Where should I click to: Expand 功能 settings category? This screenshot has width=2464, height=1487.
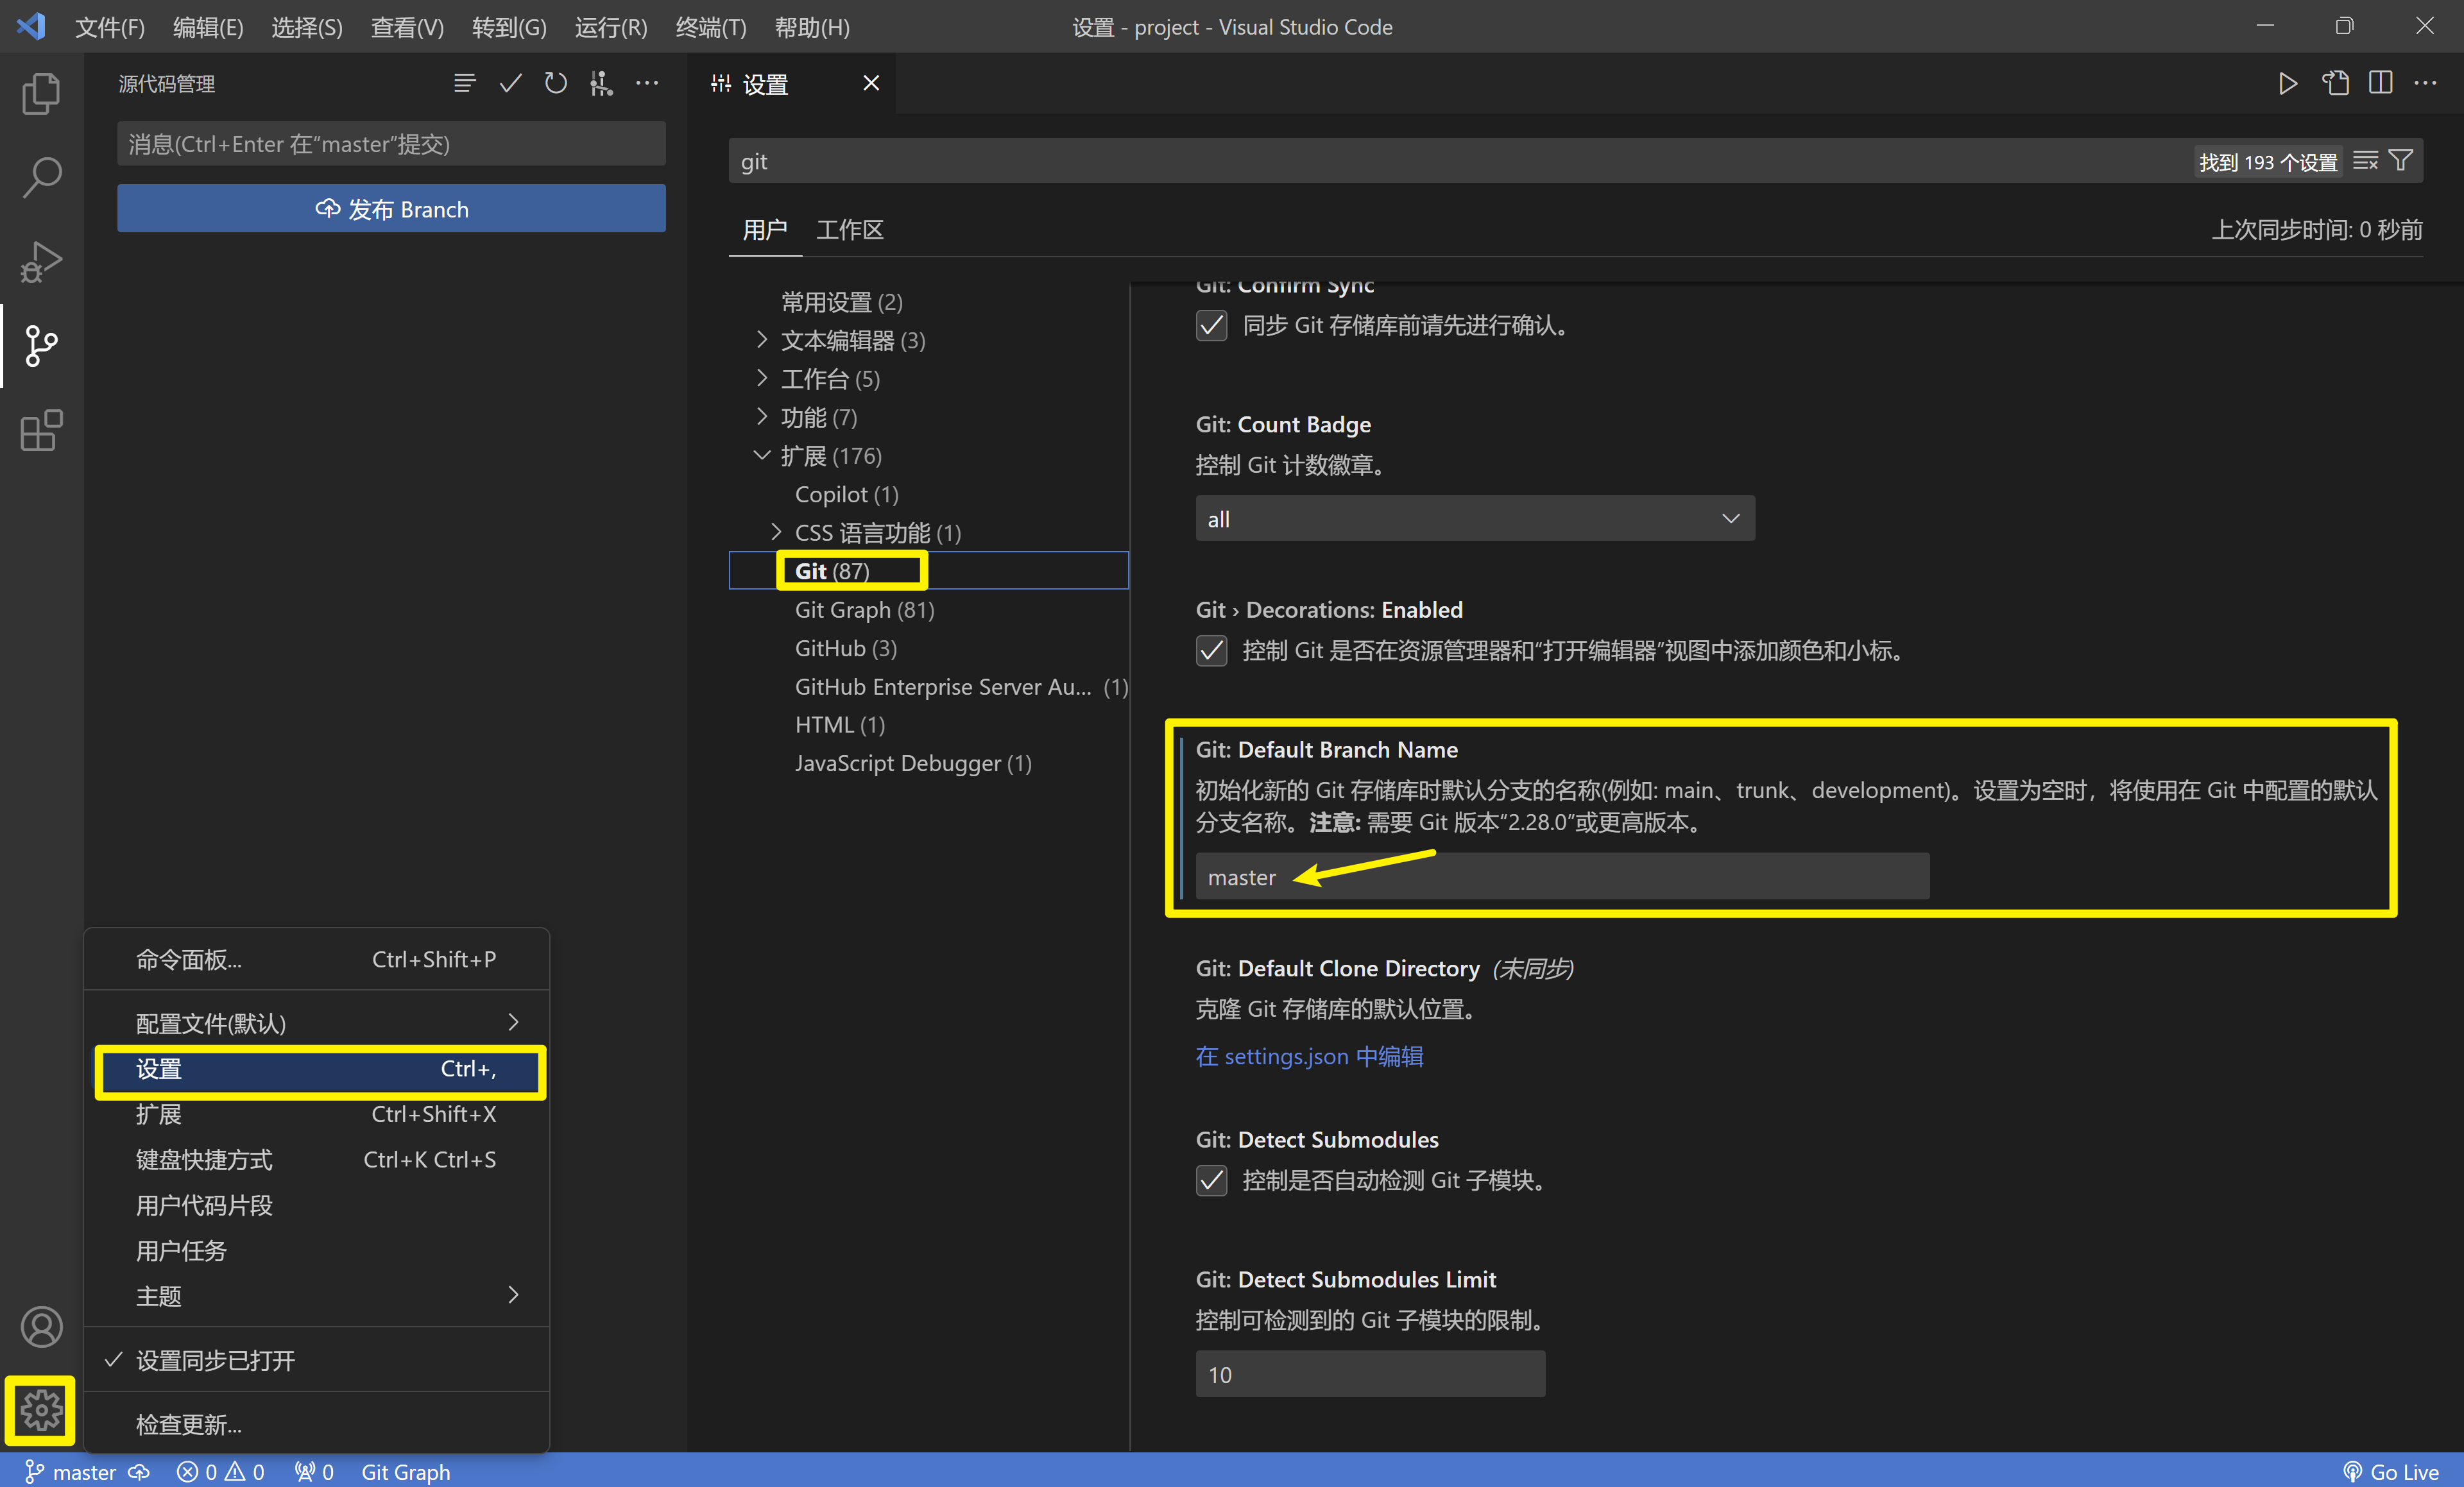click(x=762, y=417)
